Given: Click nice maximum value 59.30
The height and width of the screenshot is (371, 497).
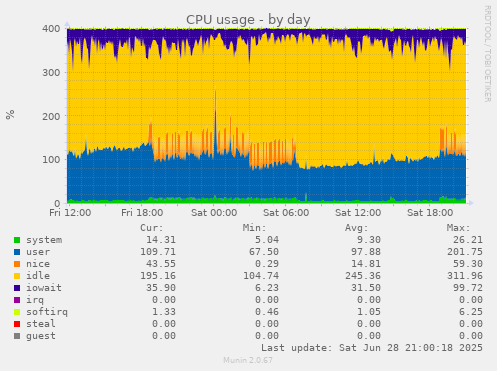Looking at the screenshot, I should (x=468, y=264).
